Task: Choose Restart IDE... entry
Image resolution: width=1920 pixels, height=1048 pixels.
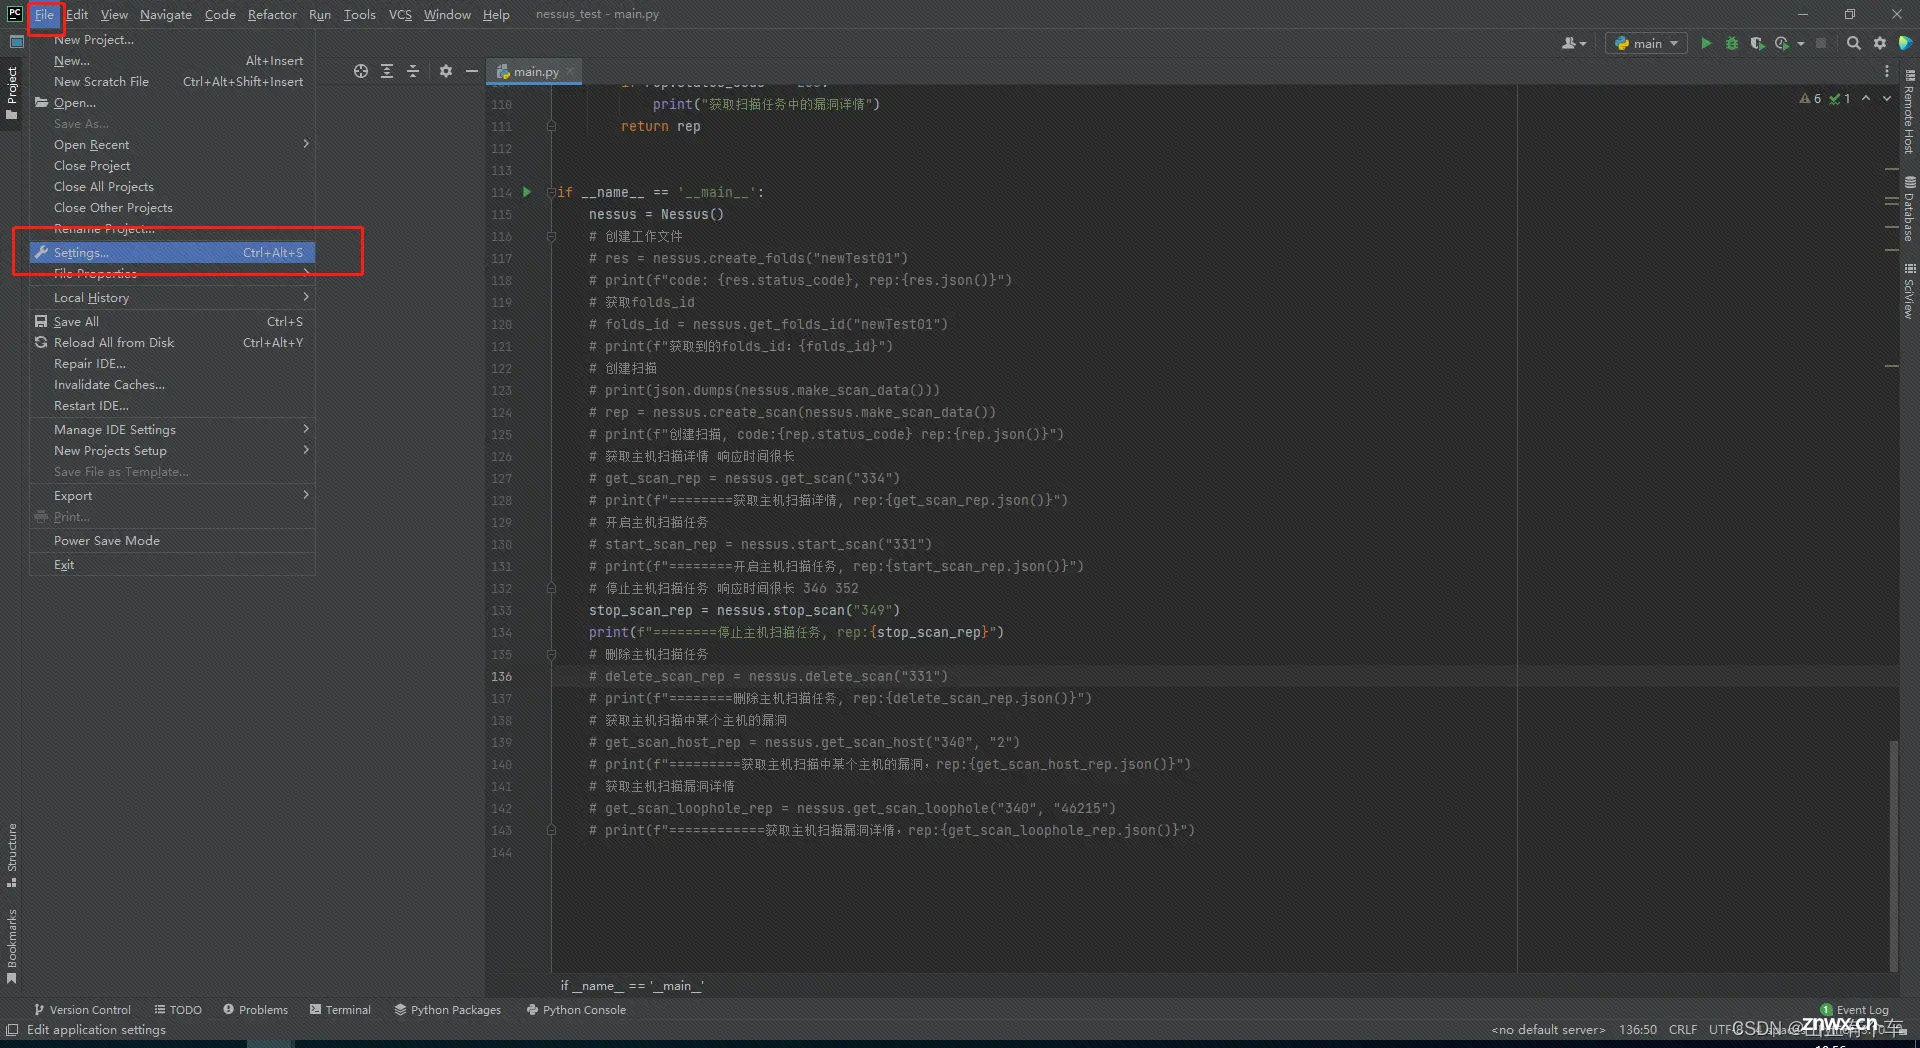Action: click(x=172, y=405)
